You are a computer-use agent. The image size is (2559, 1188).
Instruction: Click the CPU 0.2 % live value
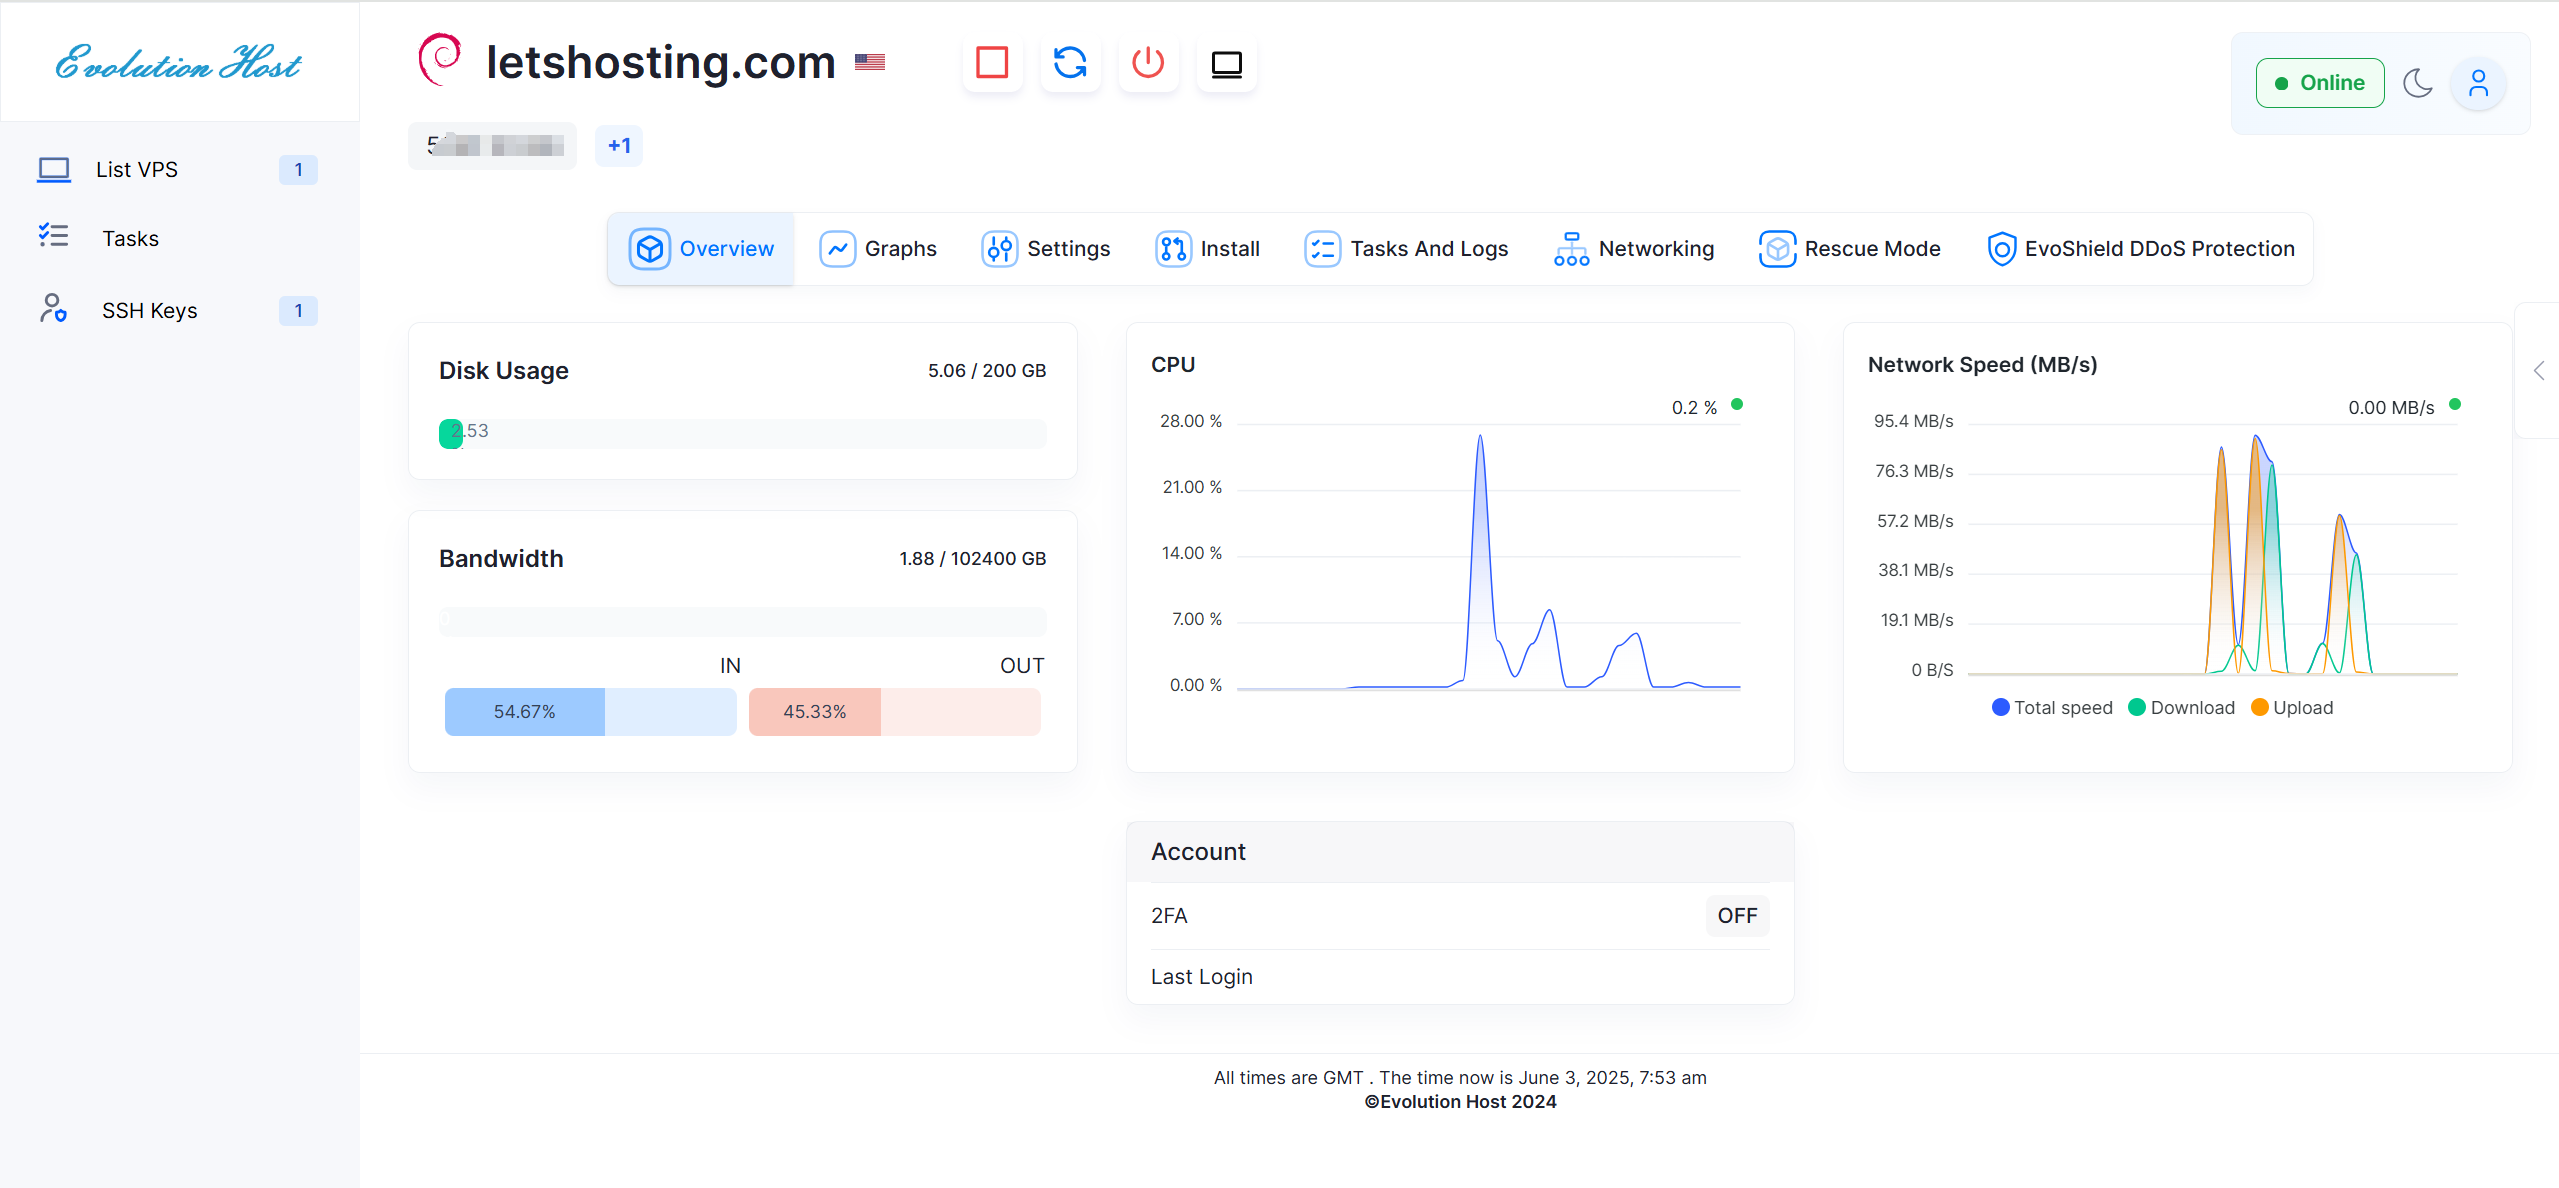[1694, 407]
